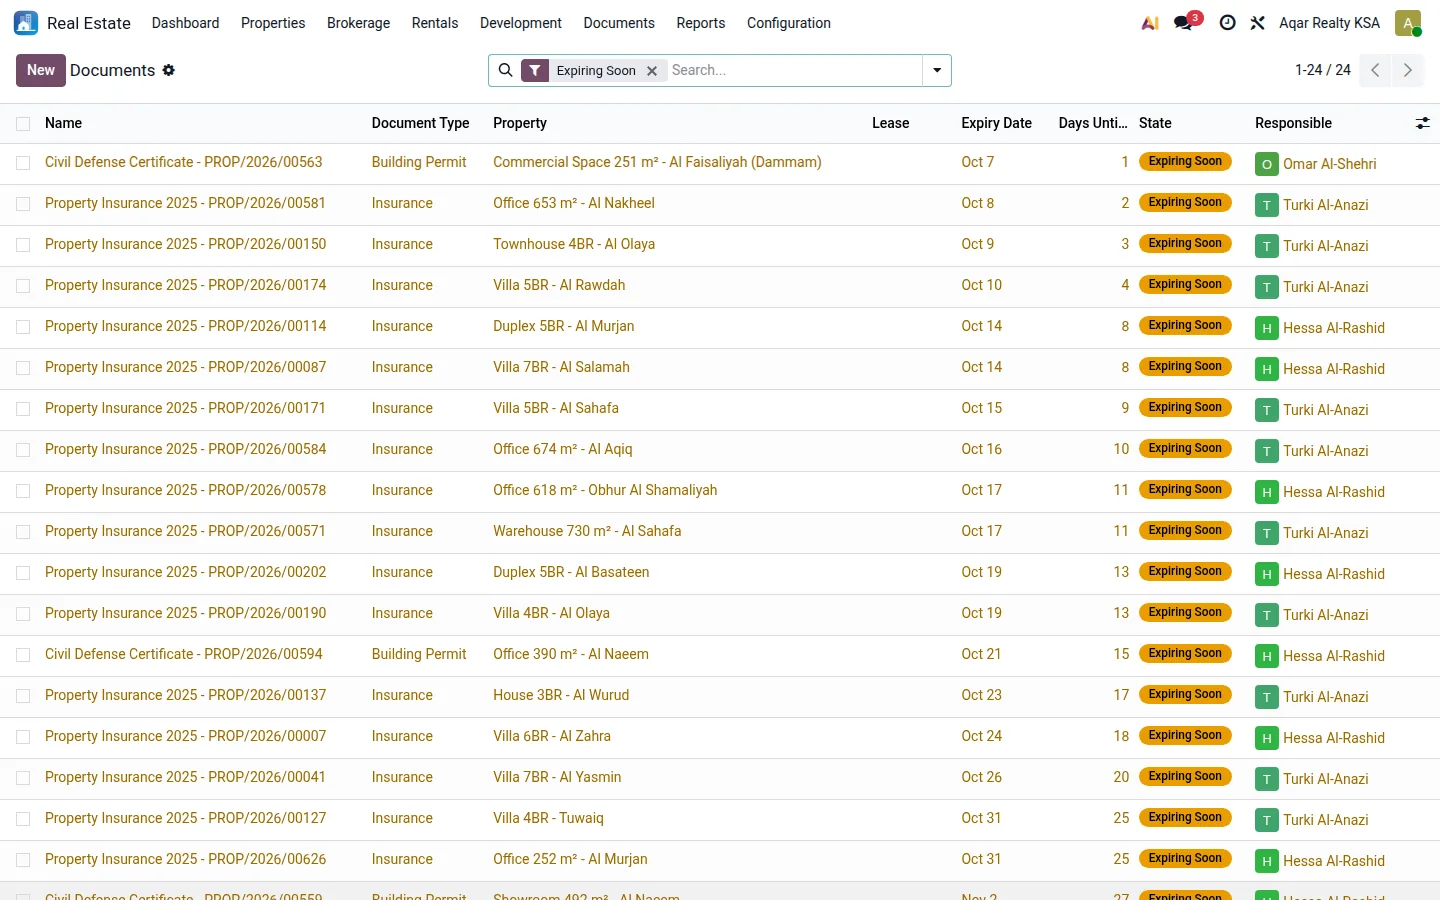Open the Brokerage menu
This screenshot has height=900, width=1440.
point(358,23)
